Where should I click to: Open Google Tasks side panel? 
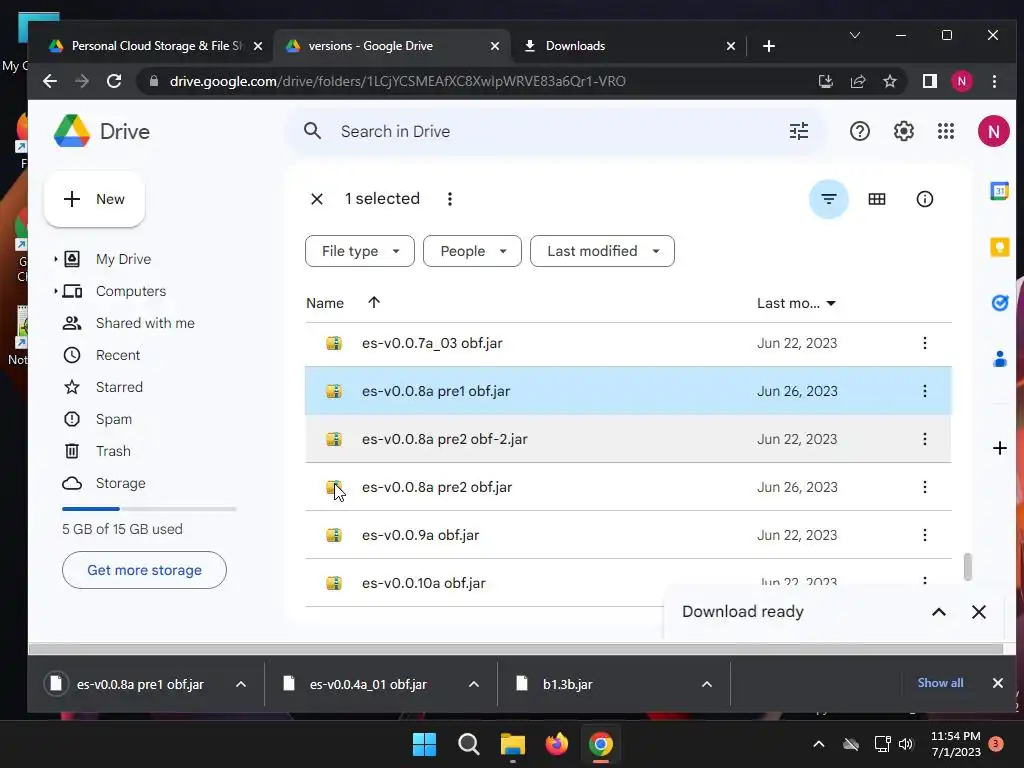[x=999, y=302]
